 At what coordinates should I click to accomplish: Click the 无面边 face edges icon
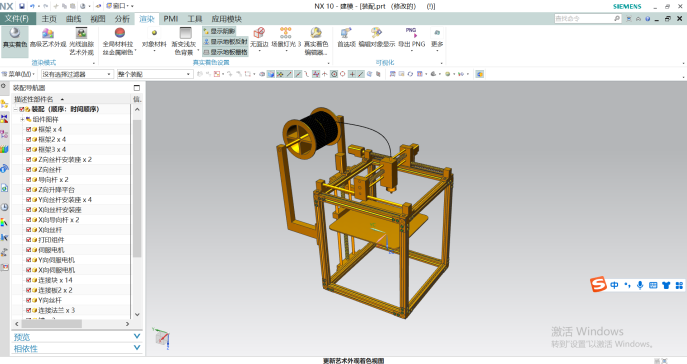[259, 33]
